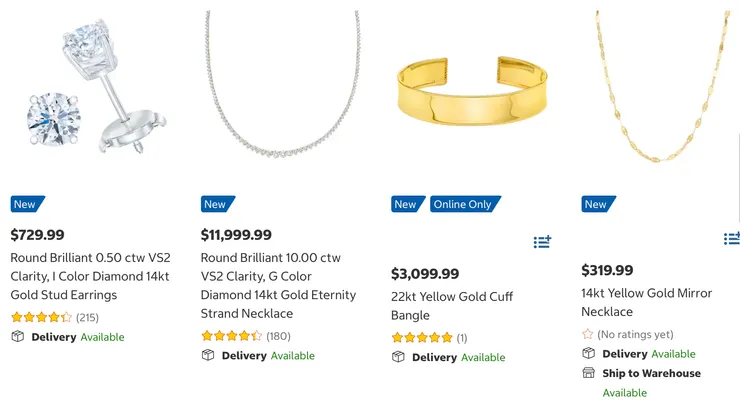740x400 pixels.
Task: Click the Online Only badge
Action: coord(462,204)
